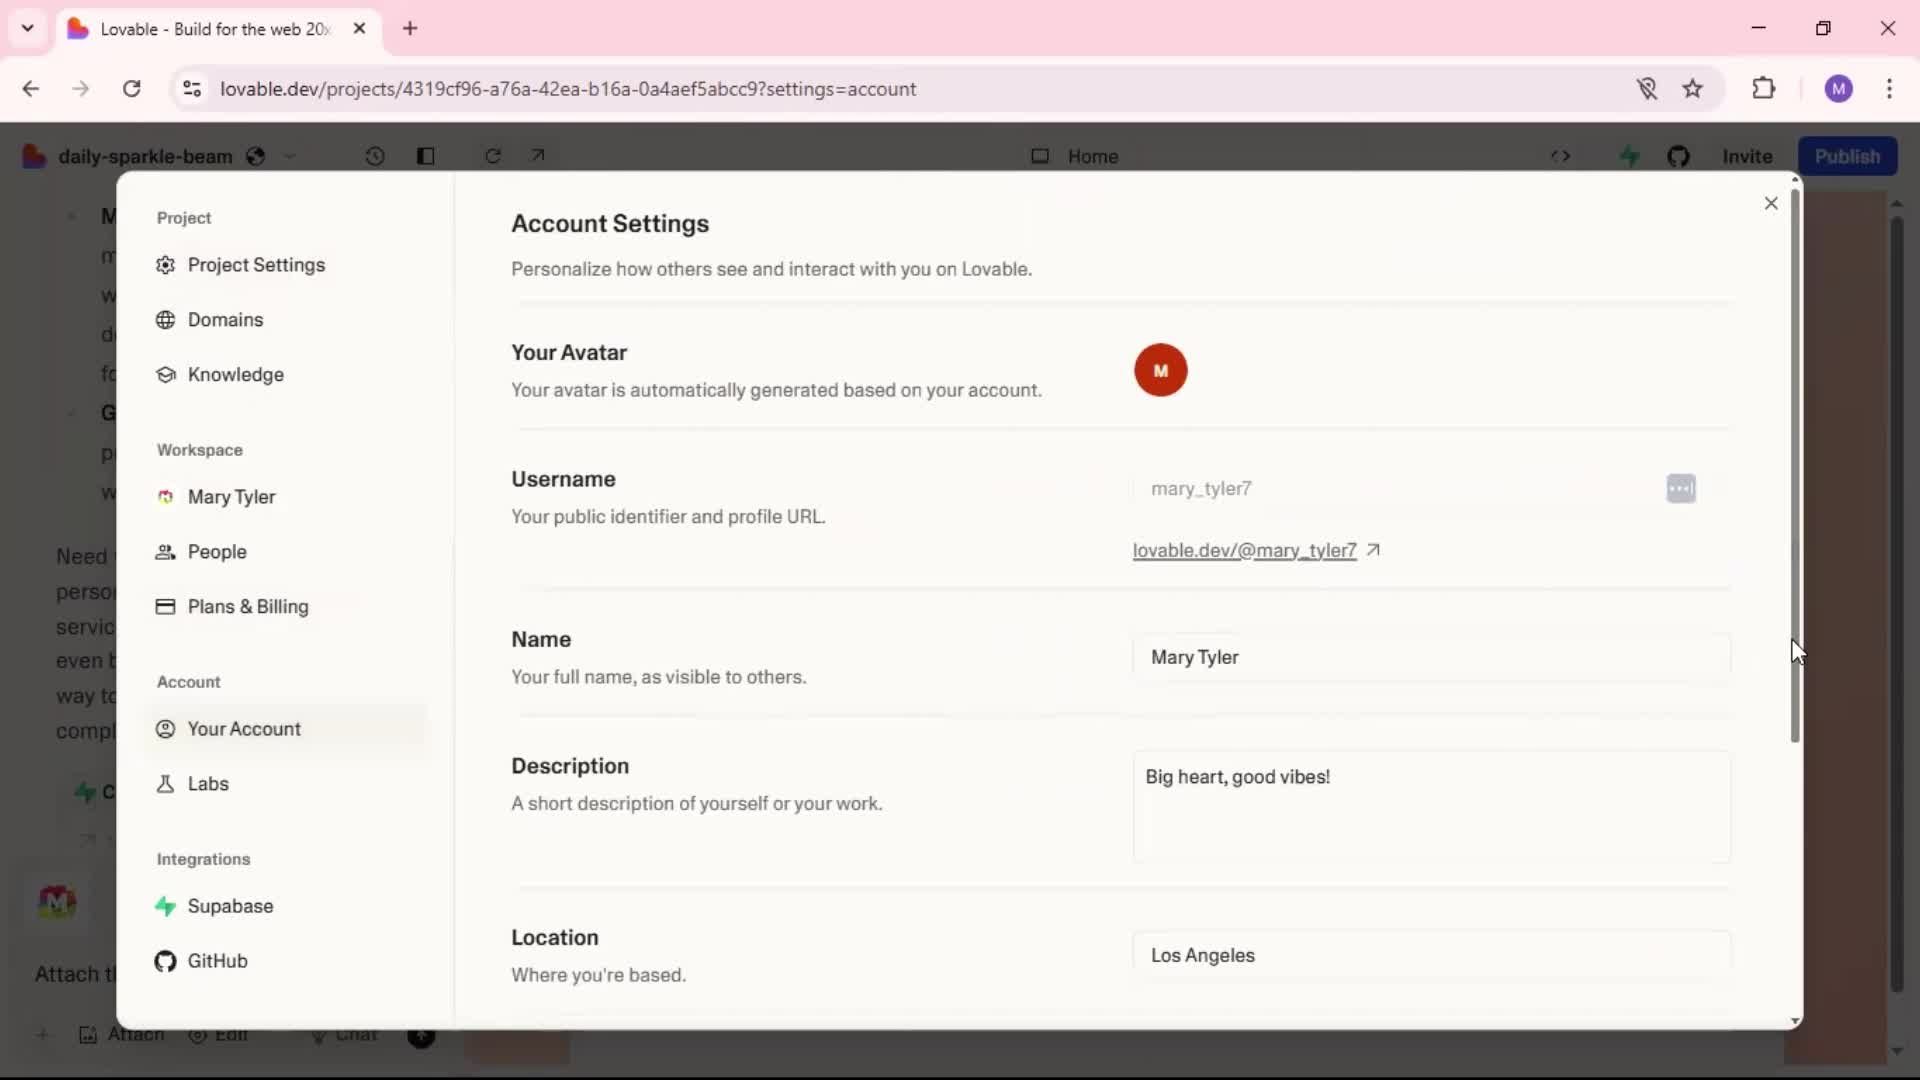Click the Lovable logo beside the project name
Viewport: 1920px width, 1080px height.
click(x=34, y=156)
